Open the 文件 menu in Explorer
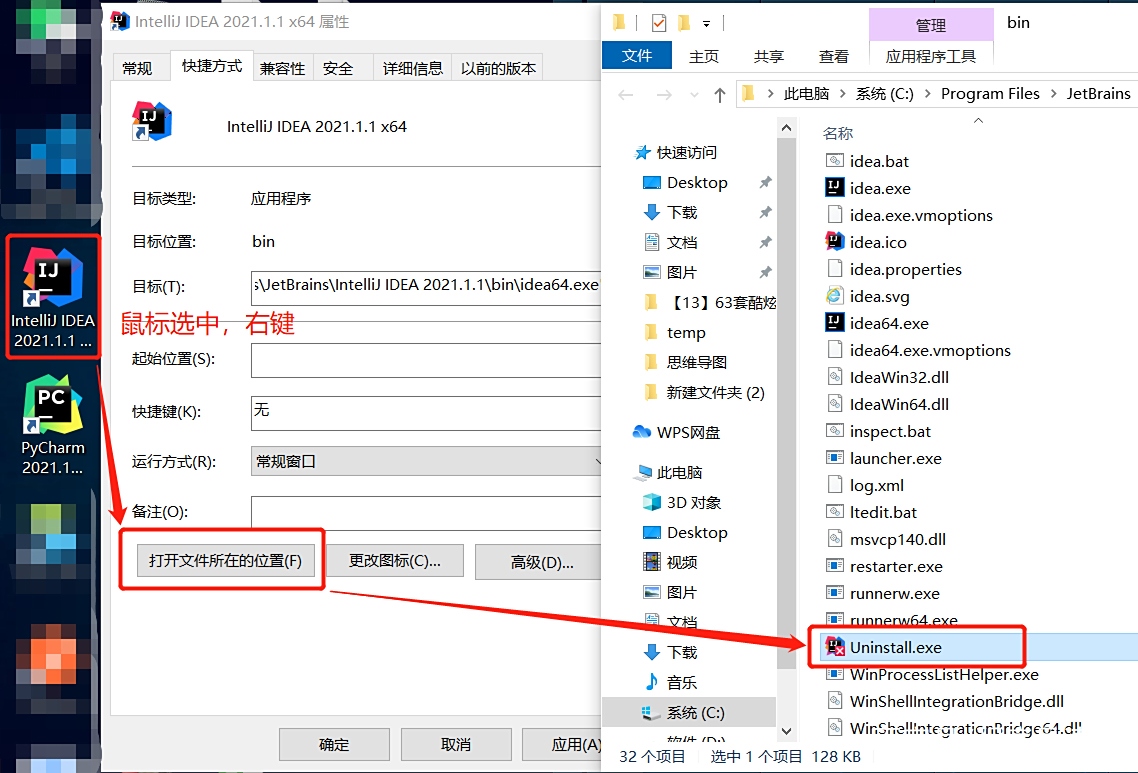Viewport: 1138px width, 773px height. coord(636,56)
